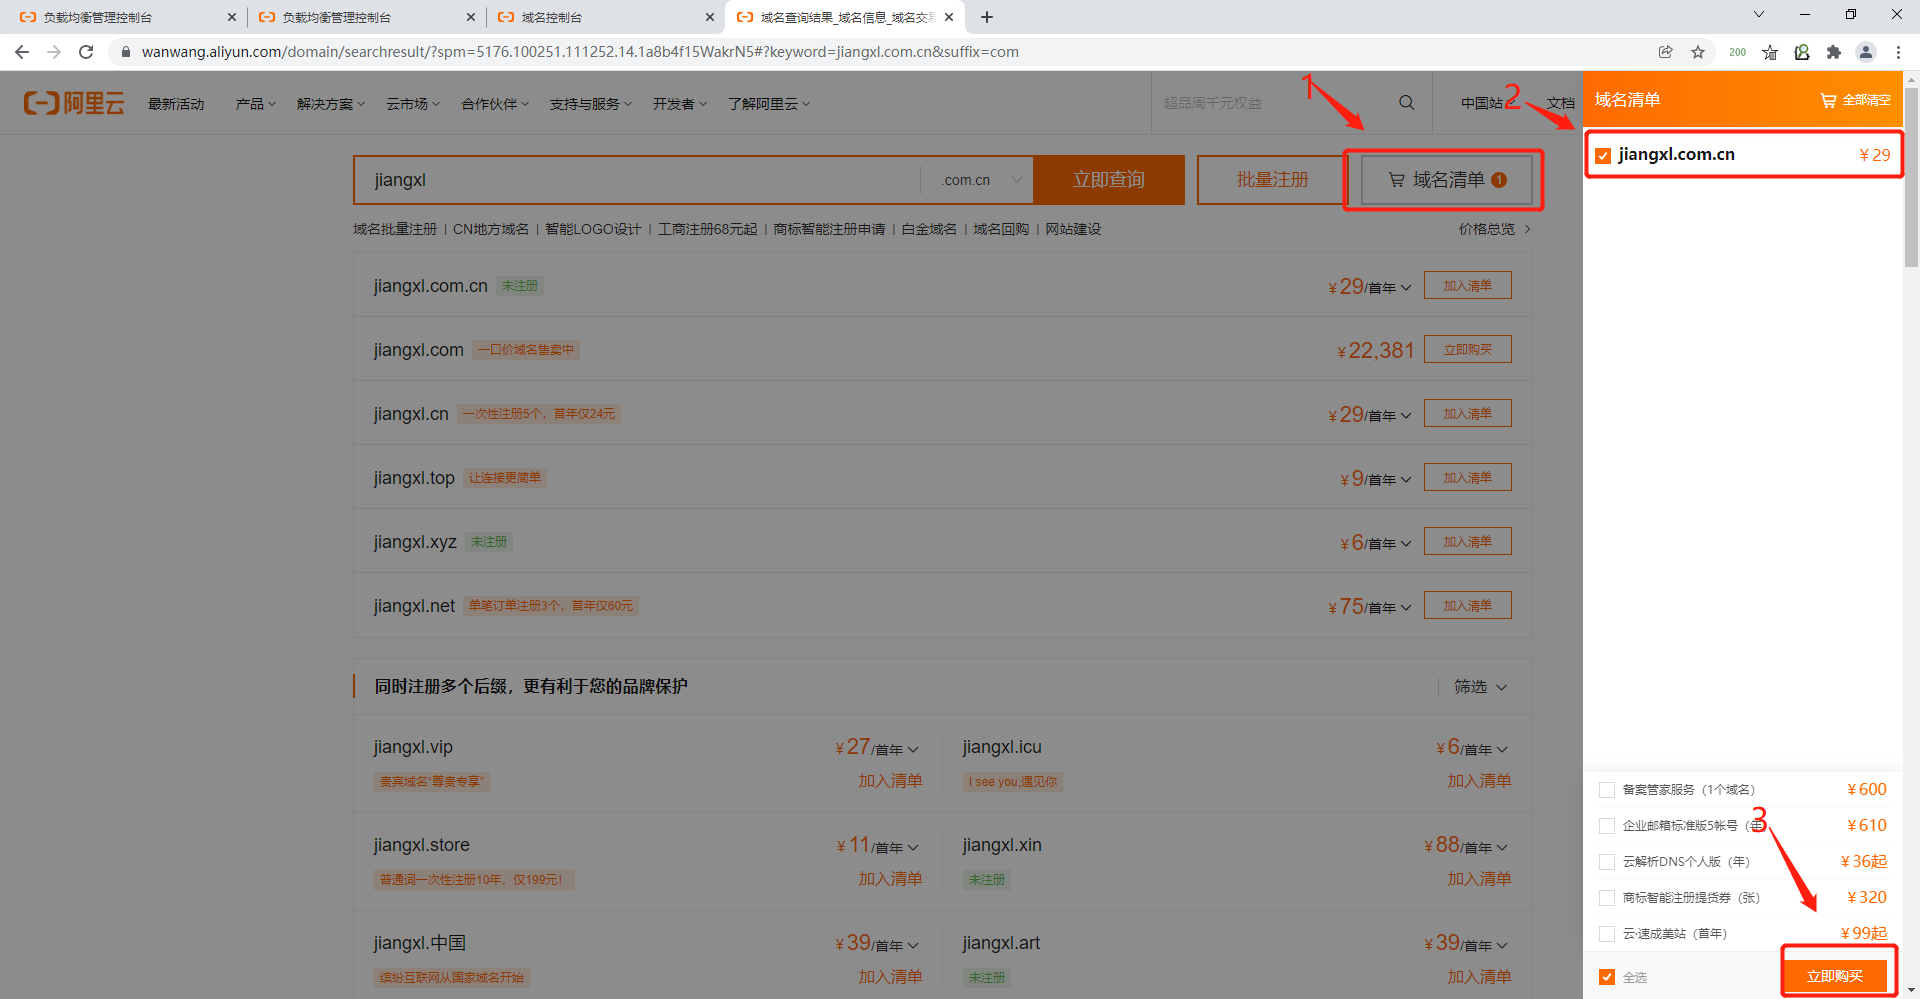Go forward with the browser forward arrow
The width and height of the screenshot is (1920, 999).
54,52
